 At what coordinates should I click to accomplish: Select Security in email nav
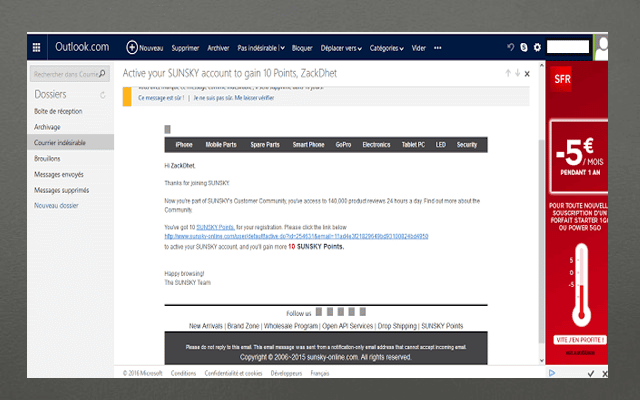tap(467, 144)
